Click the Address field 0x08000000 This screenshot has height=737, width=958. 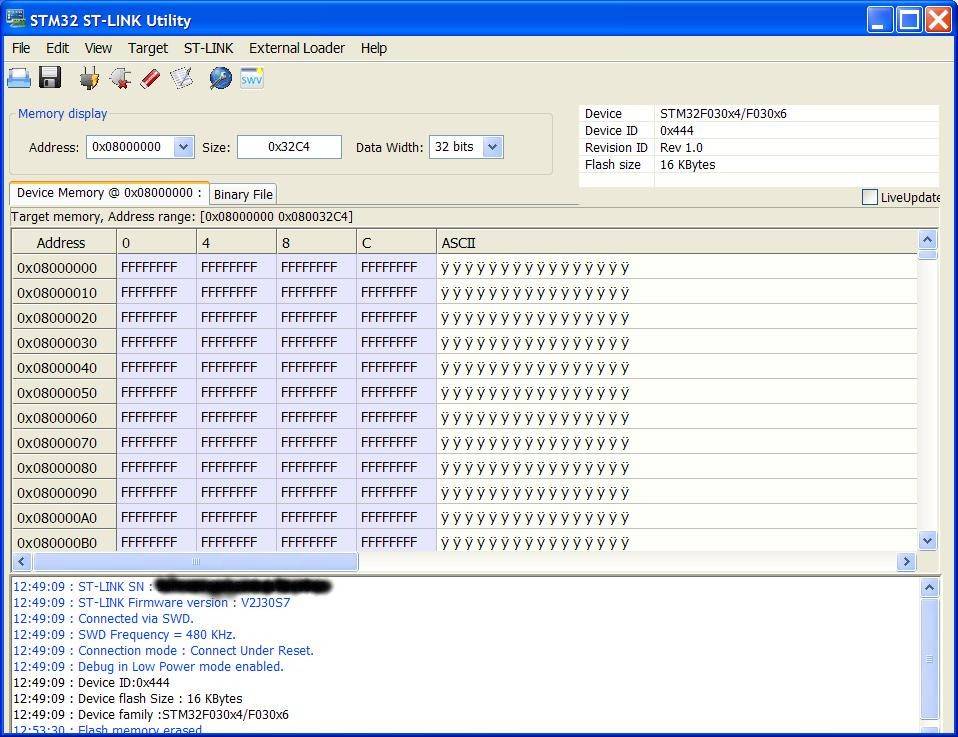[x=130, y=147]
